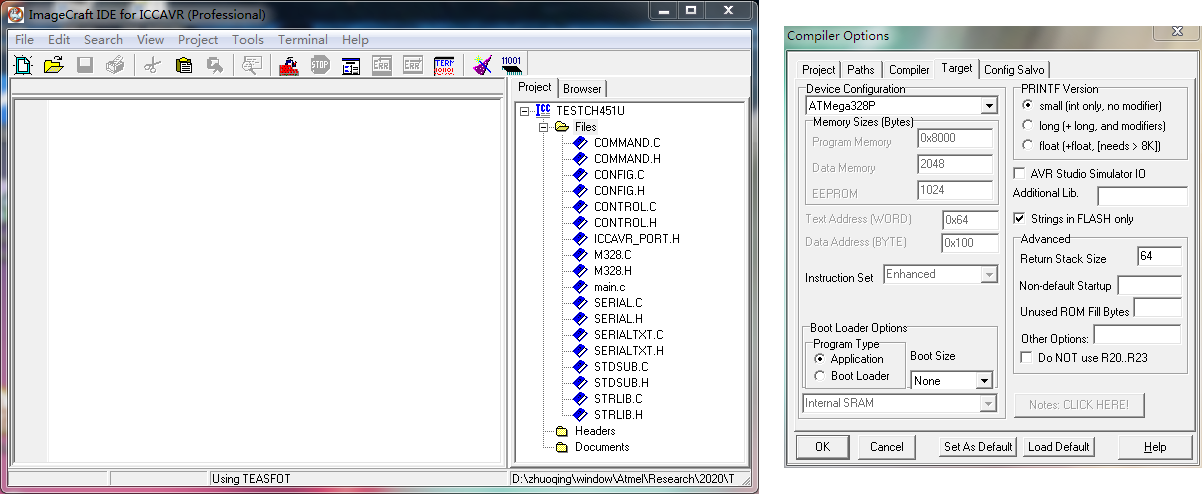The width and height of the screenshot is (1202, 494).
Task: Click the printer toolbar icon
Action: pyautogui.click(x=116, y=66)
